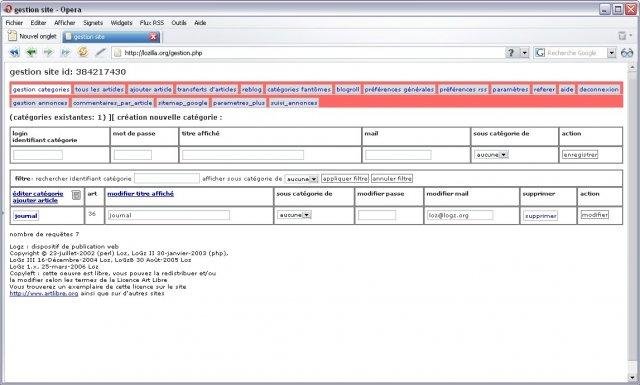Open préférences générales link
This screenshot has width=640, height=385.
pyautogui.click(x=399, y=89)
